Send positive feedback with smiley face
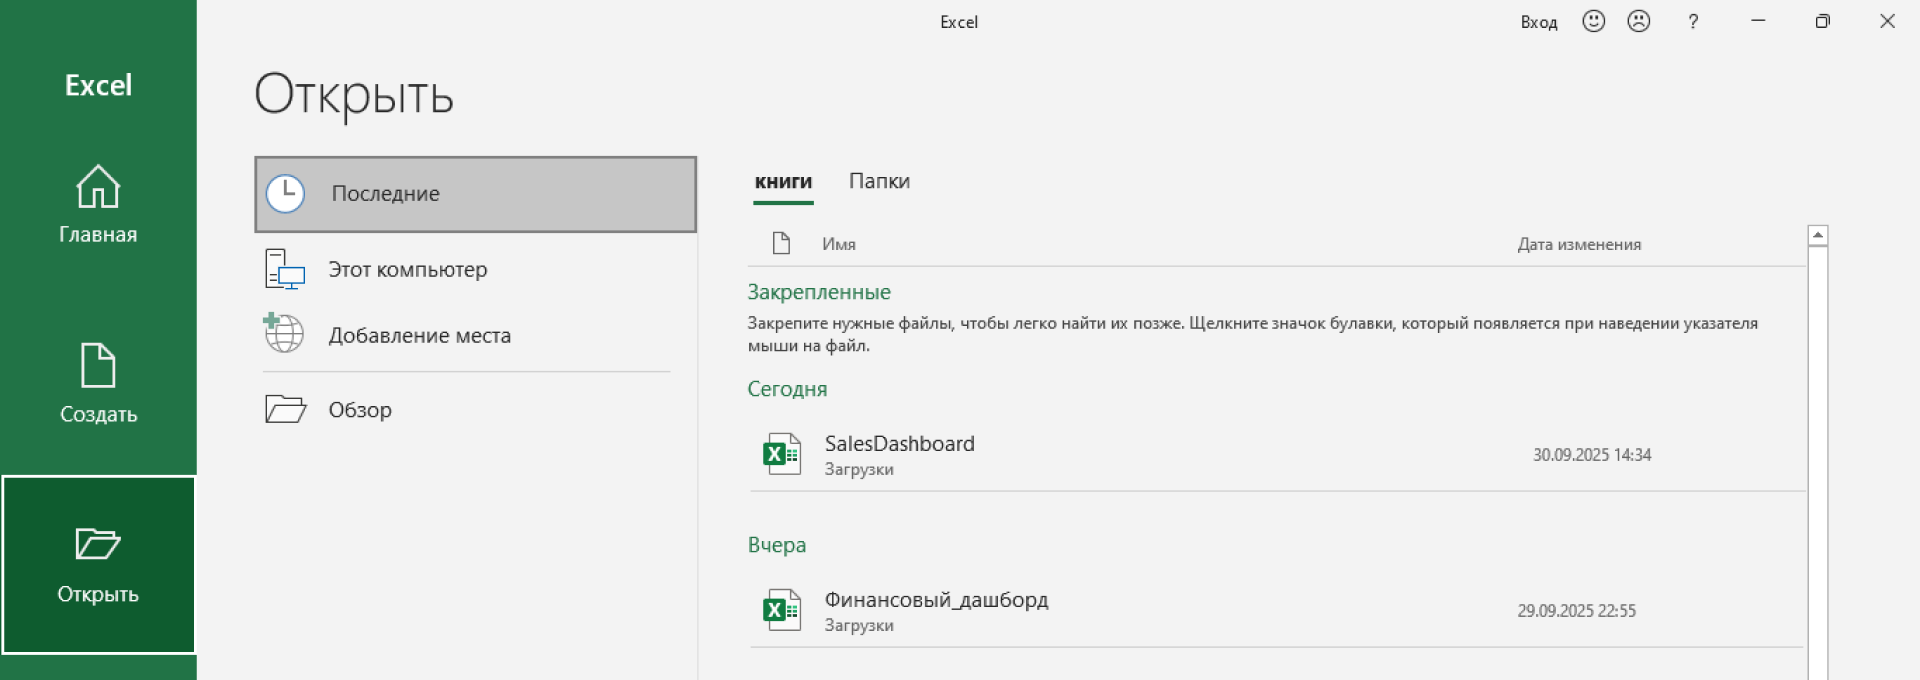Viewport: 1920px width, 680px height. point(1593,21)
